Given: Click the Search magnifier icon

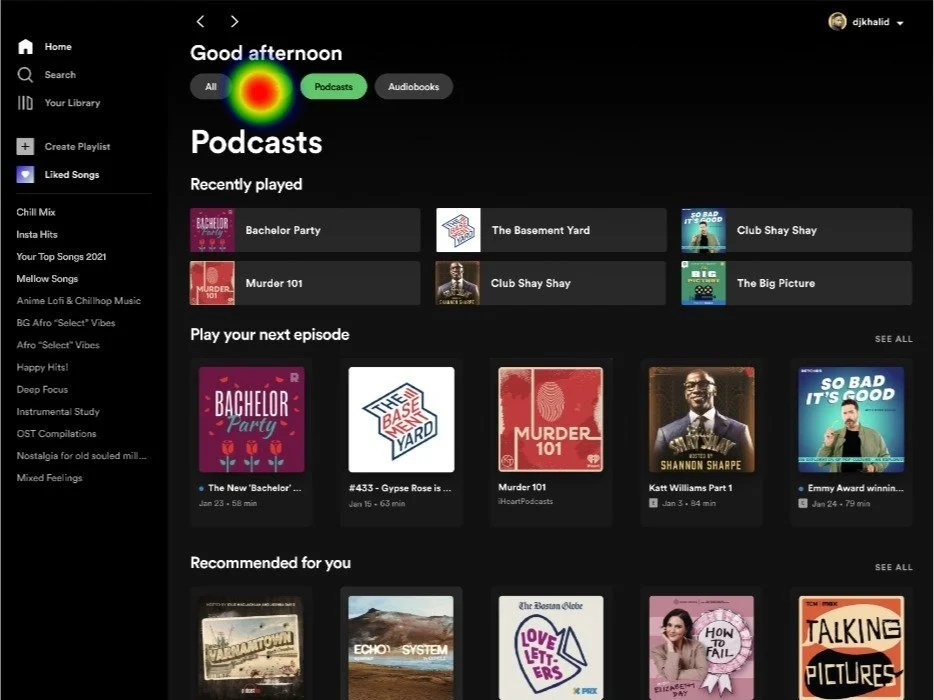Looking at the screenshot, I should click(25, 74).
